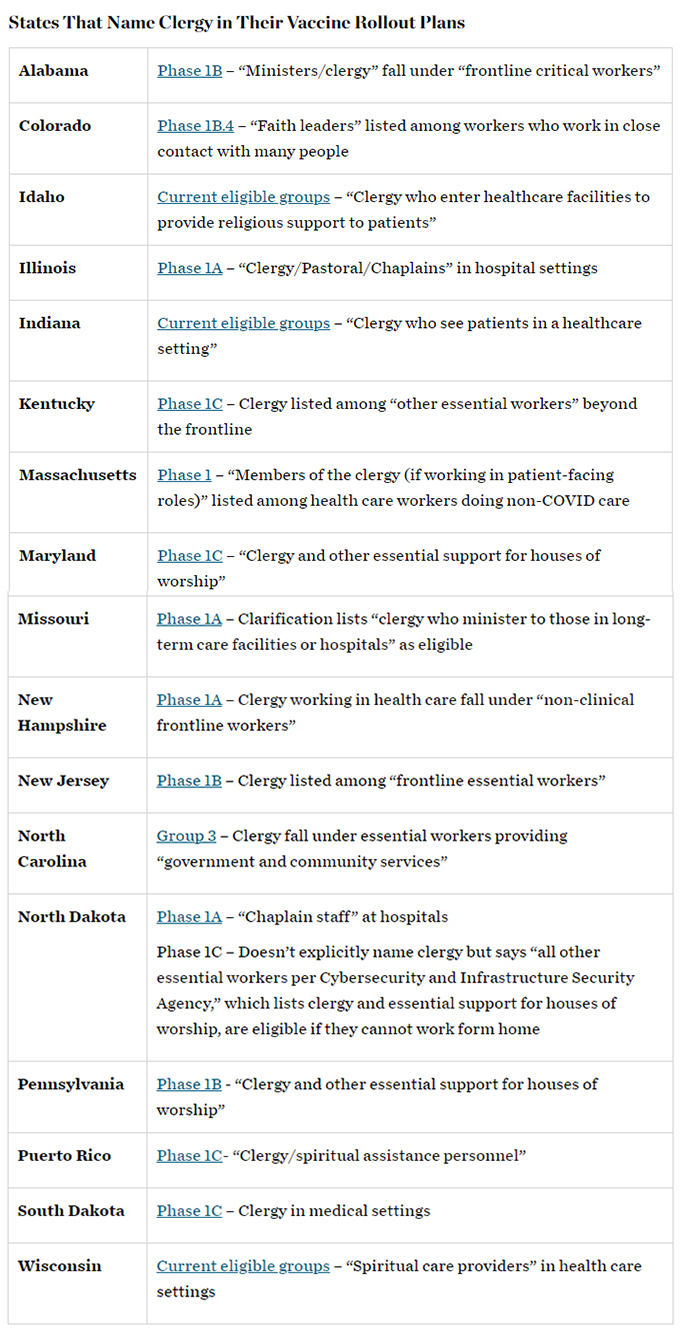
Task: Click the Massachusetts state name cell
Action: pyautogui.click(x=78, y=475)
